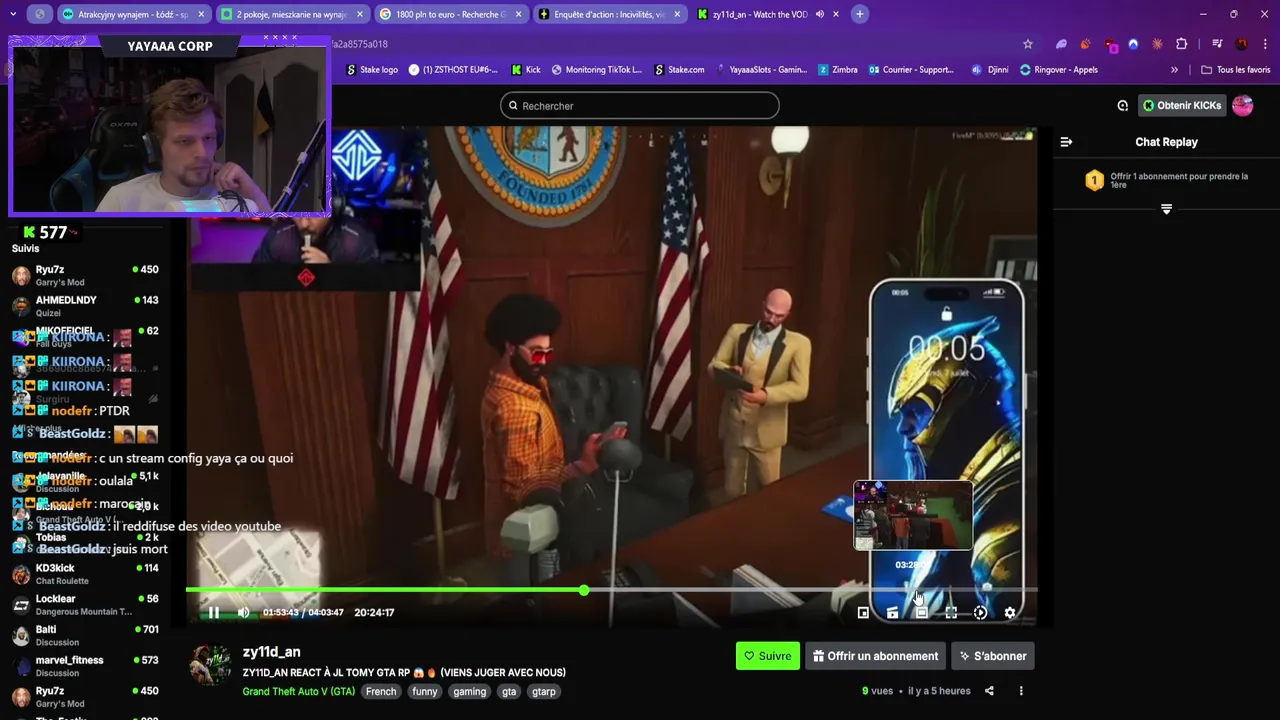Open Ryu7z Garry's Mod channel at top
Image resolution: width=1280 pixels, height=720 pixels.
pos(85,275)
